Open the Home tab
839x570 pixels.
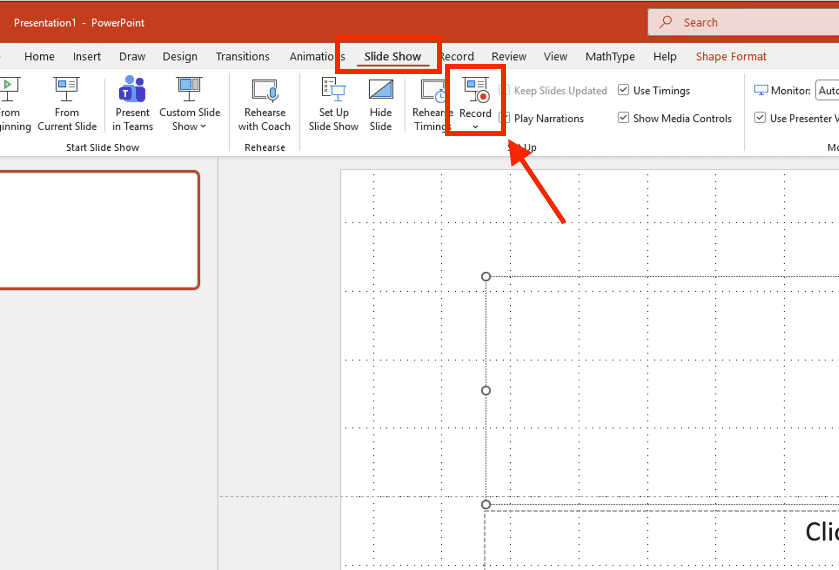point(39,56)
